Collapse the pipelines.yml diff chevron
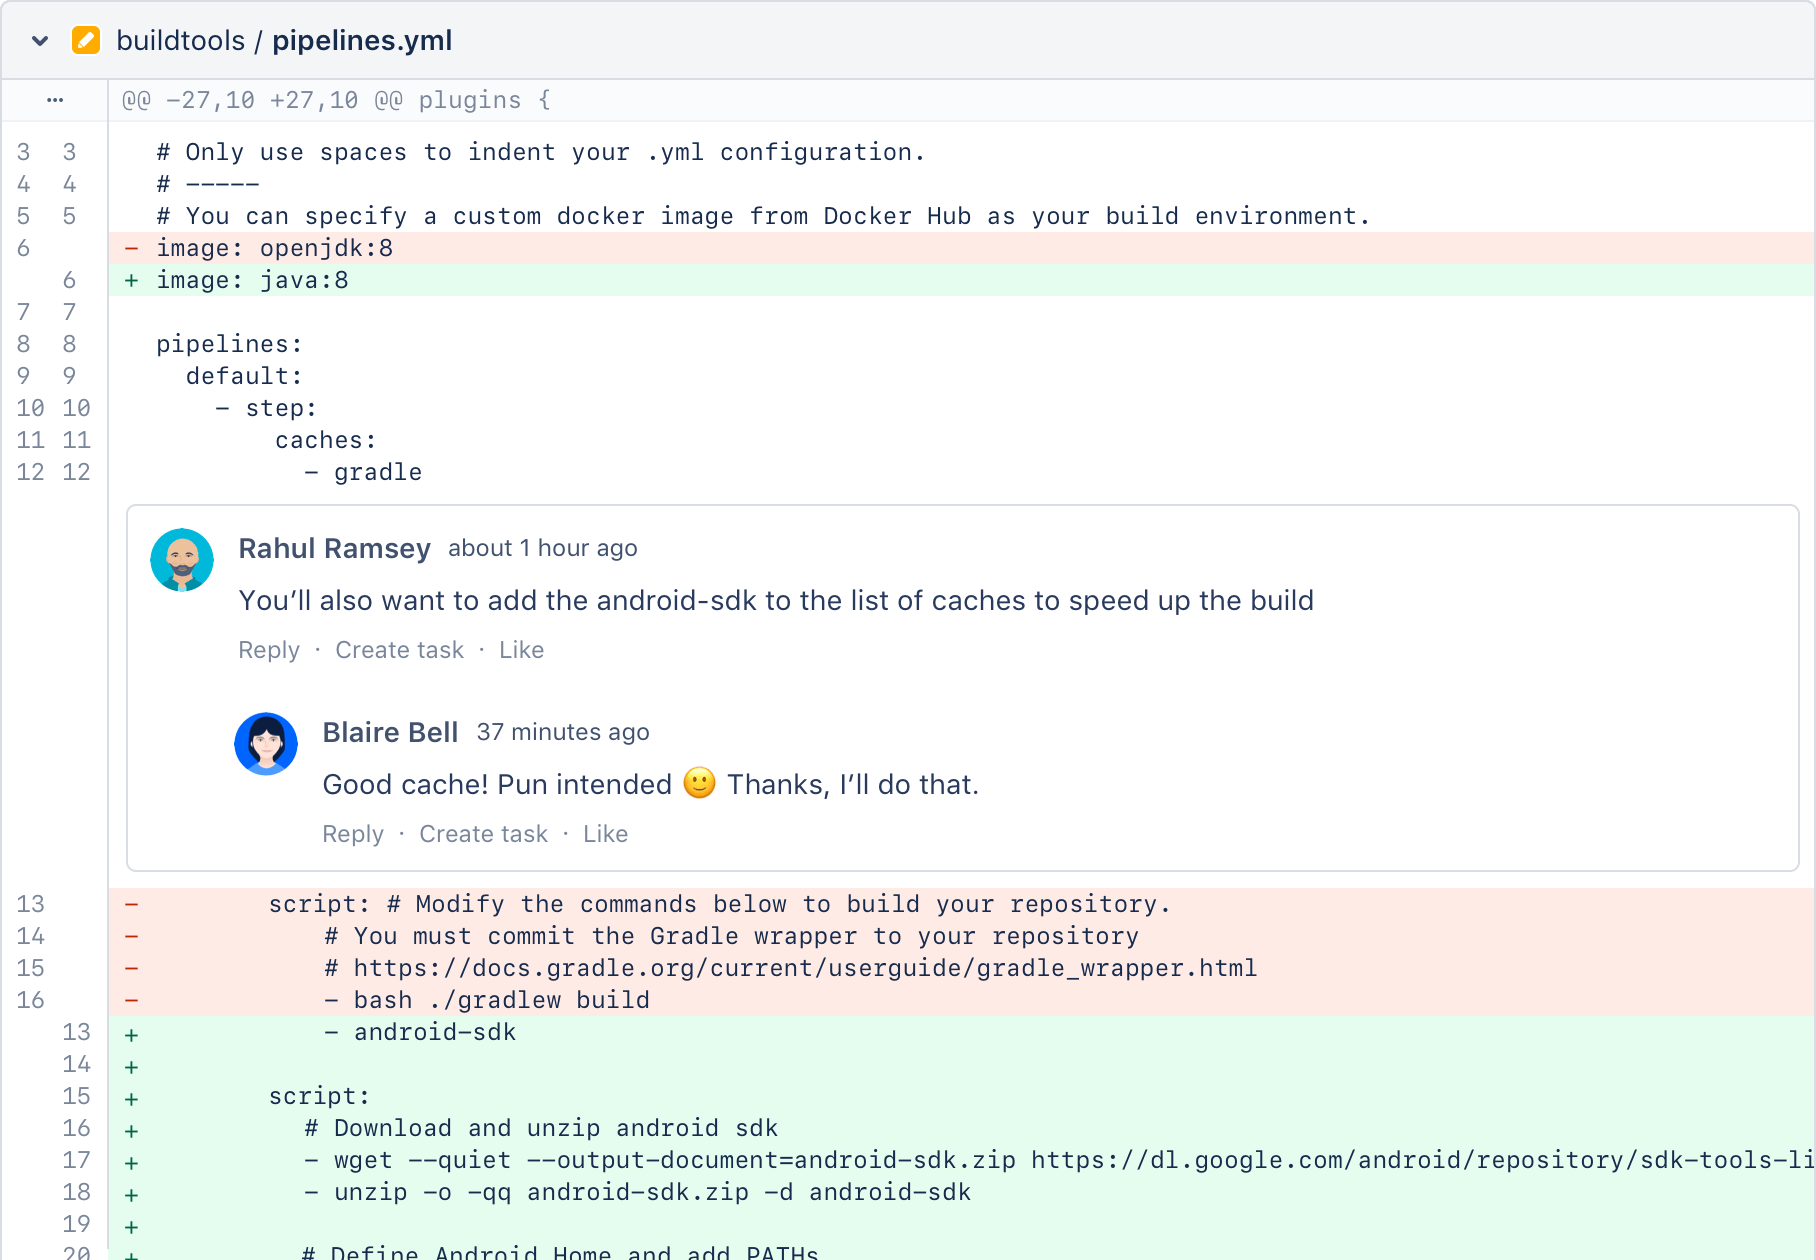 [x=38, y=41]
